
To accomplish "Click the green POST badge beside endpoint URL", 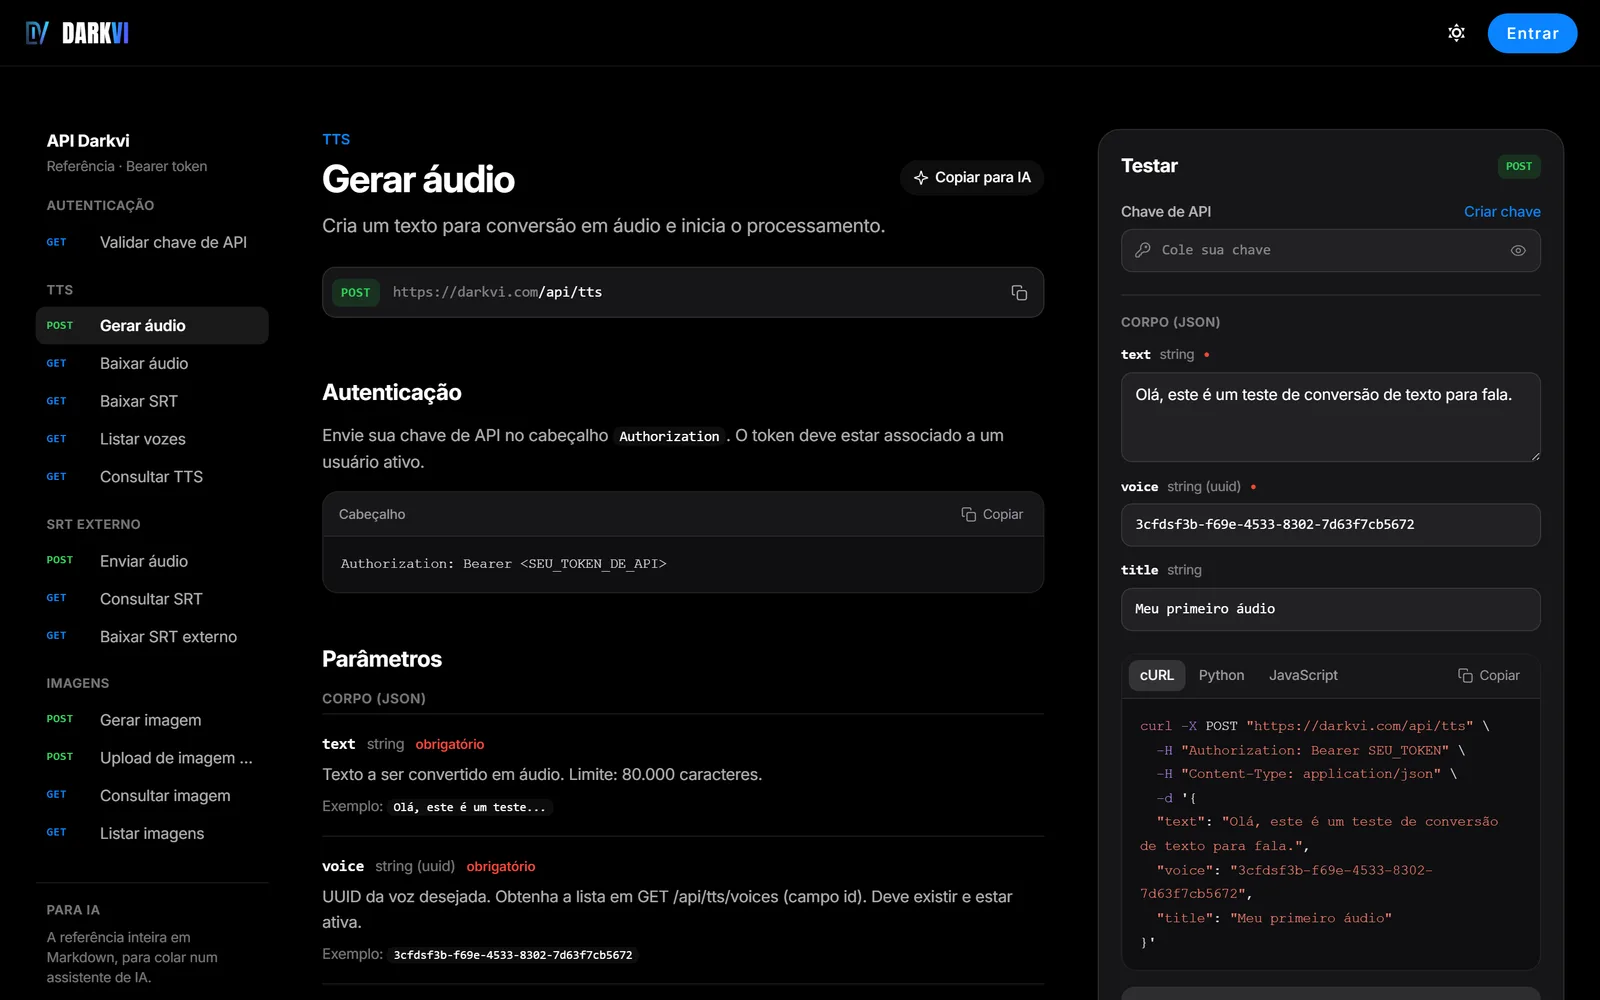I will (355, 292).
